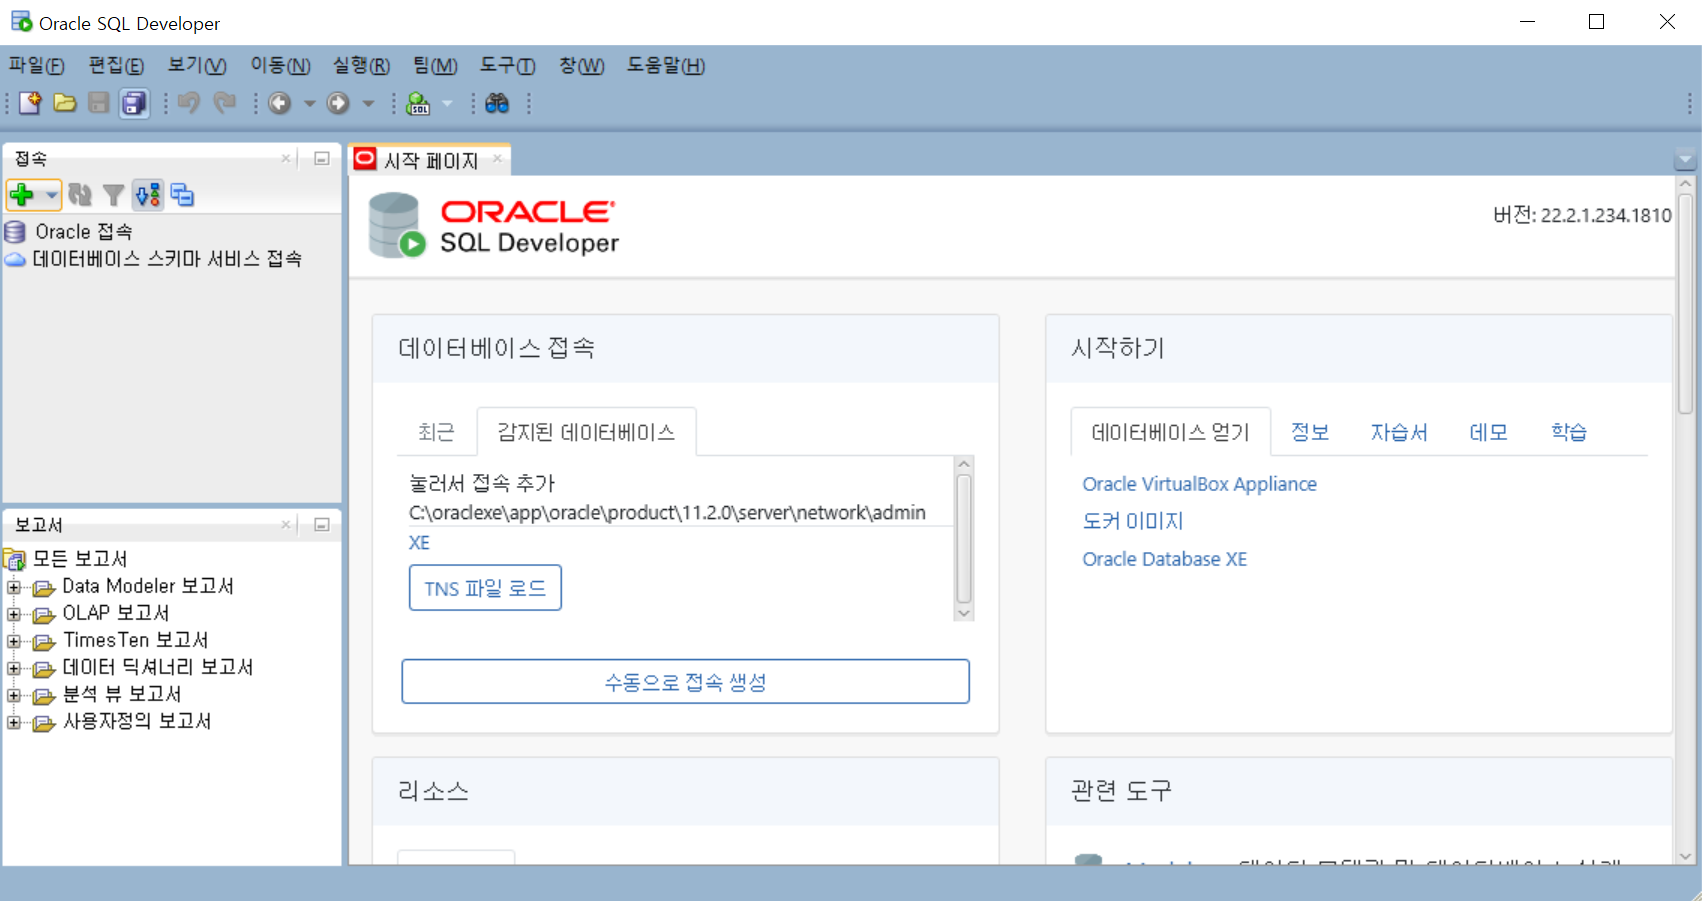Open the 파일(F) menu
The height and width of the screenshot is (901, 1702).
coord(37,66)
